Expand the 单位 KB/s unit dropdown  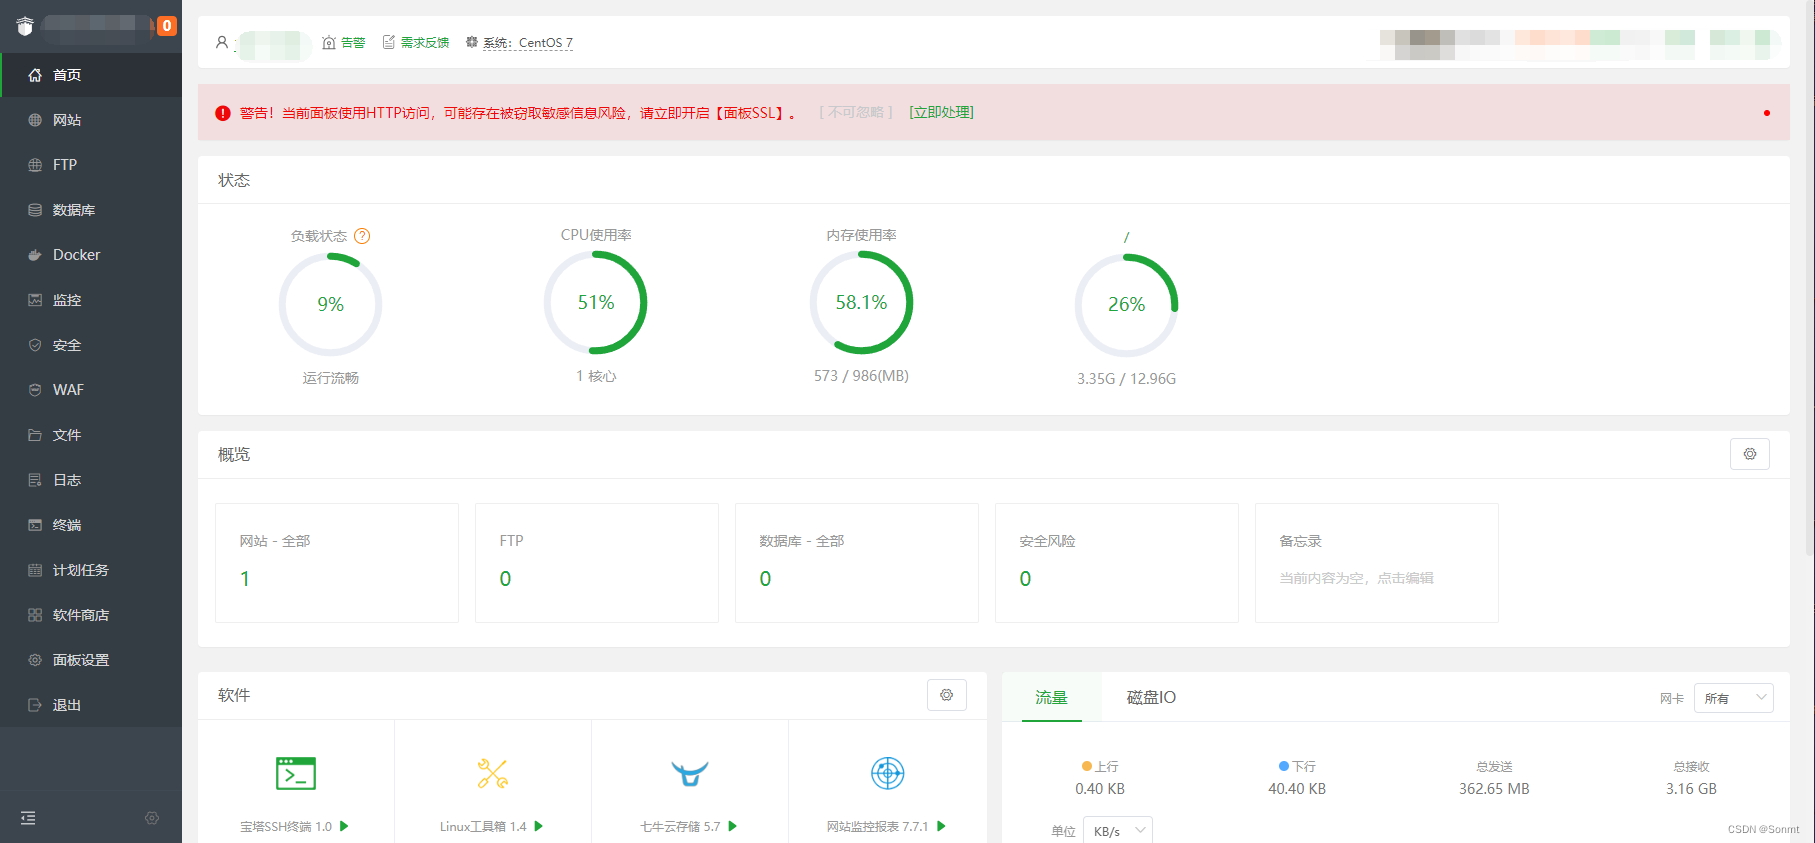[1117, 831]
